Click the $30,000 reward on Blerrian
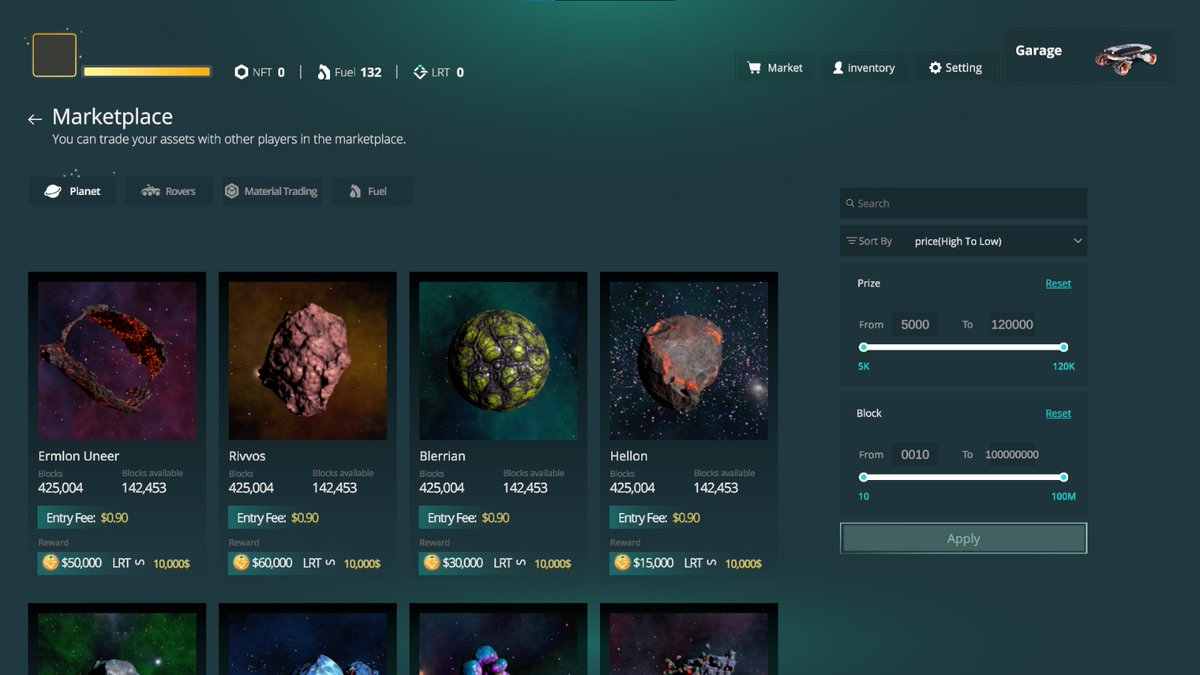Screen dimensions: 1200x675 [x=463, y=563]
